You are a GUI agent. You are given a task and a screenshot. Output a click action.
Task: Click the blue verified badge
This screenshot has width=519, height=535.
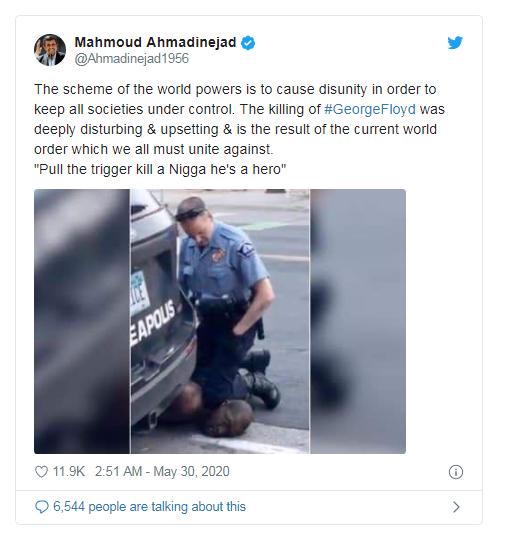click(248, 43)
